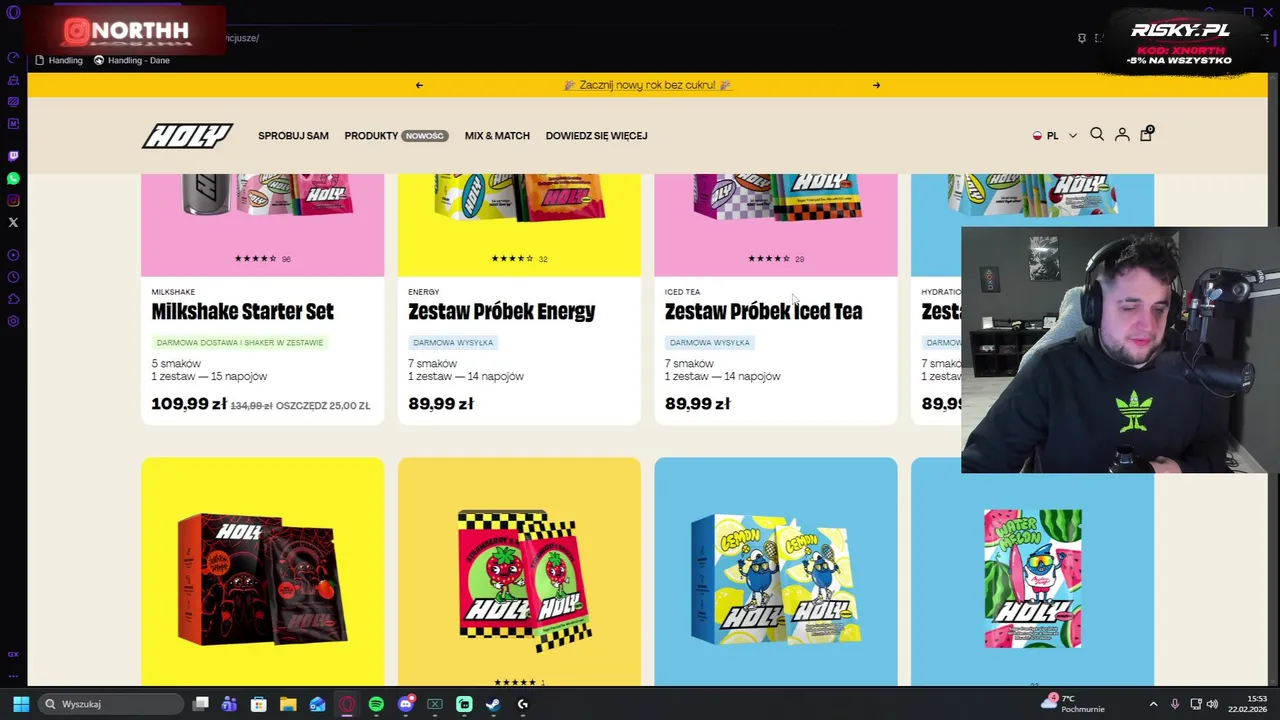Open the shopping cart icon
This screenshot has width=1280, height=720.
coord(1146,133)
